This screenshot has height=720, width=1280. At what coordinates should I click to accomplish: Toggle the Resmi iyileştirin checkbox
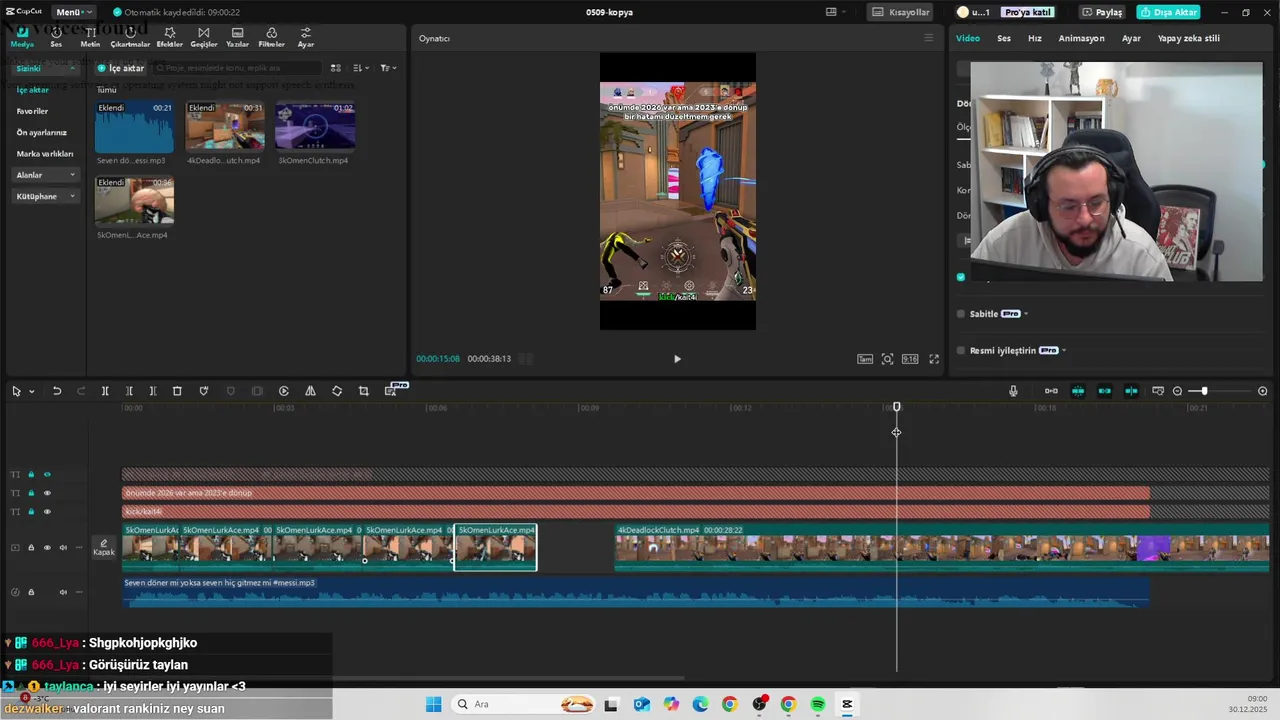(x=961, y=351)
